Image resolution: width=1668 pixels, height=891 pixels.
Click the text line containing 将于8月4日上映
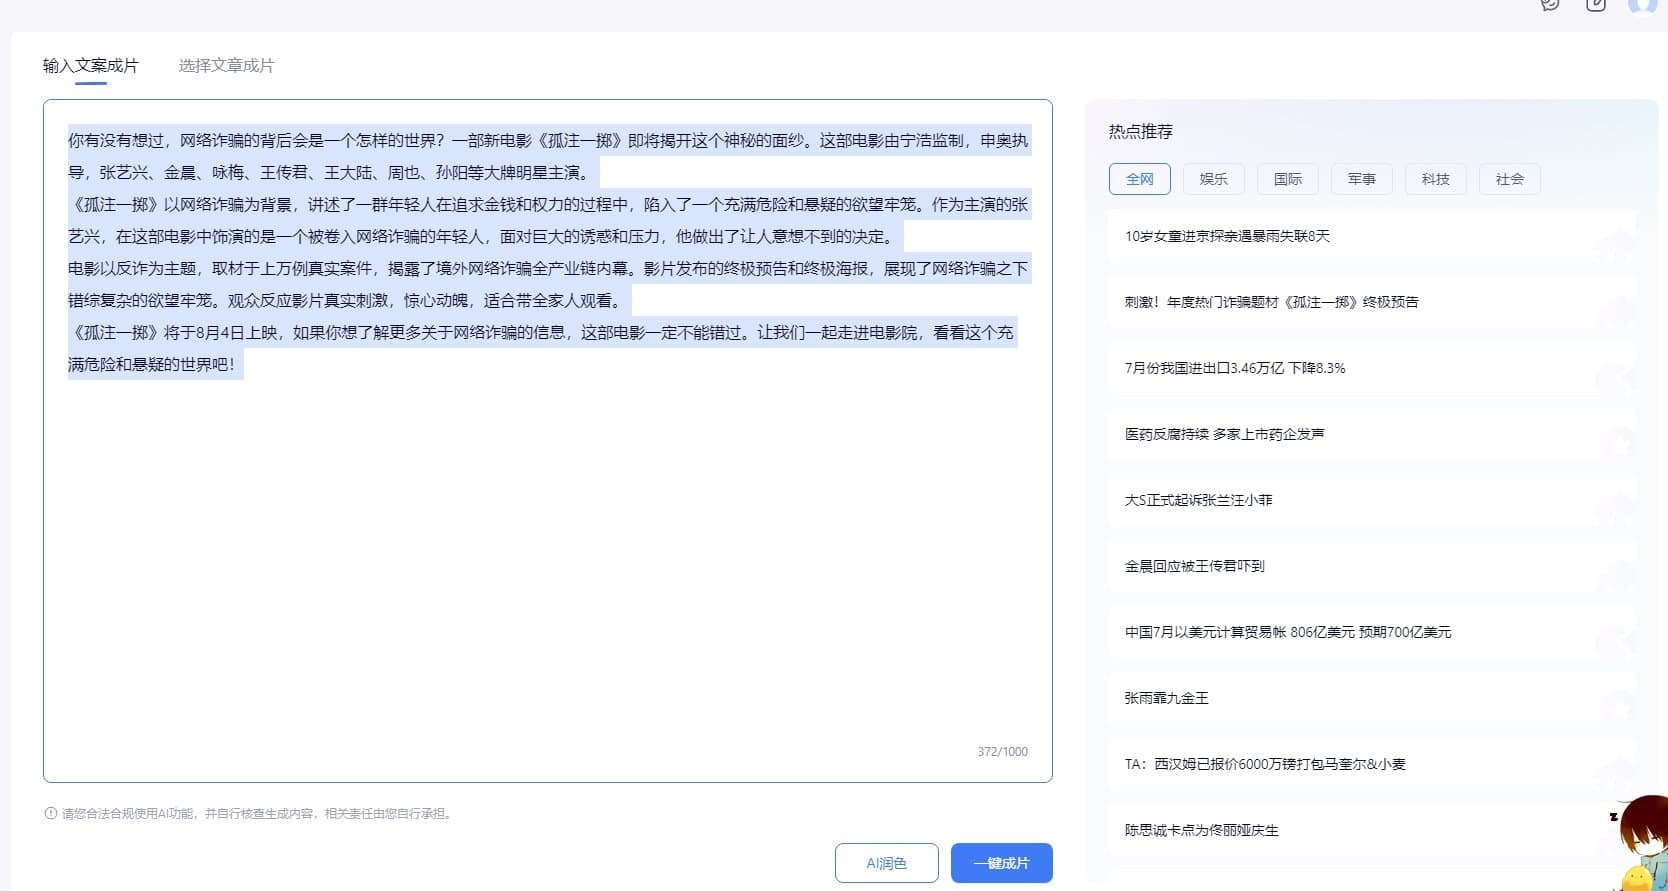pos(541,333)
